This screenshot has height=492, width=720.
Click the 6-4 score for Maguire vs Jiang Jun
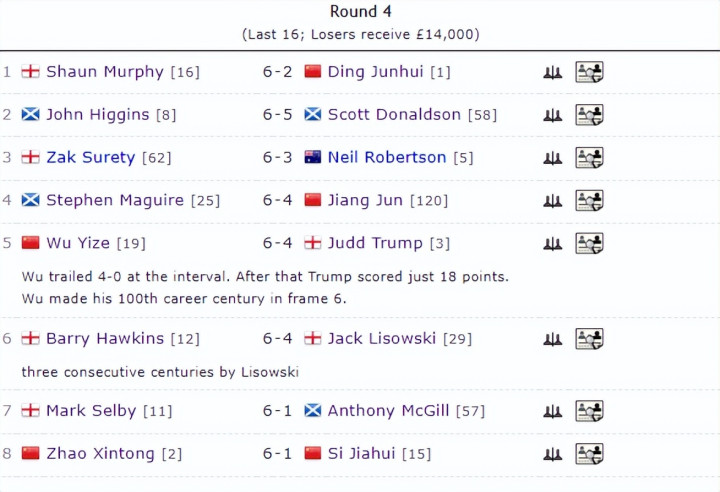[278, 201]
